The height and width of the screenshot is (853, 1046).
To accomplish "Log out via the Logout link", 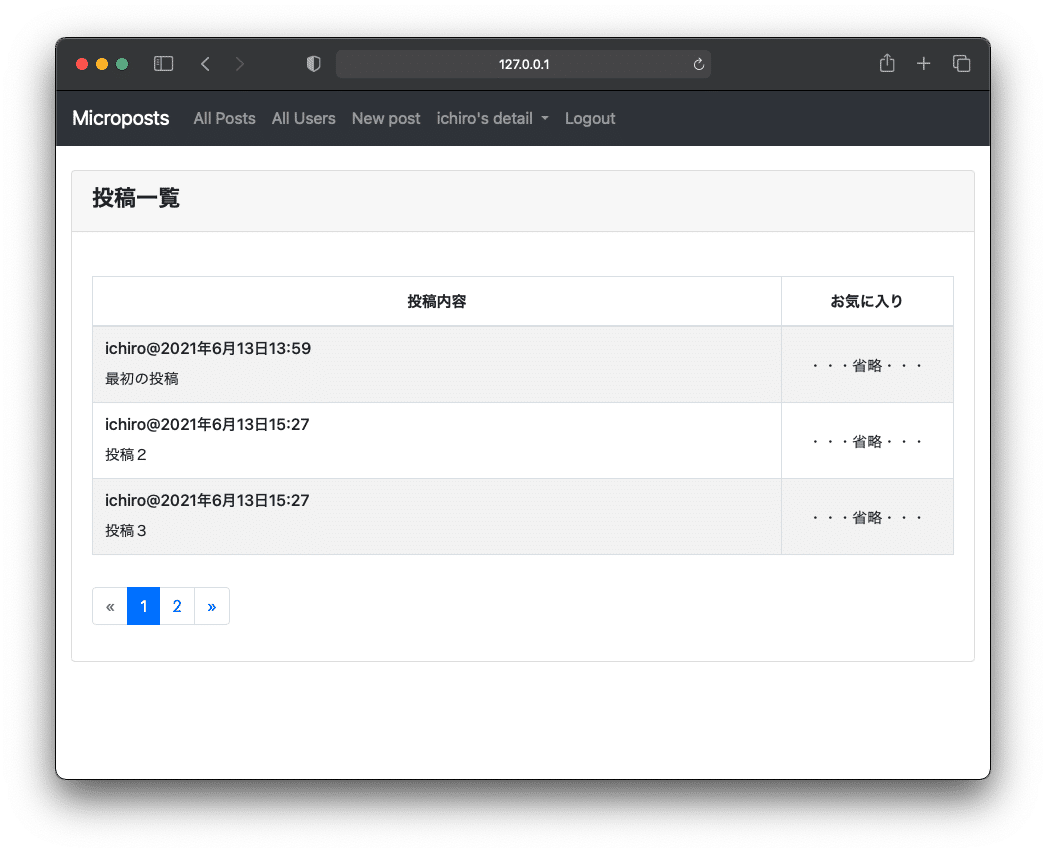I will point(590,118).
